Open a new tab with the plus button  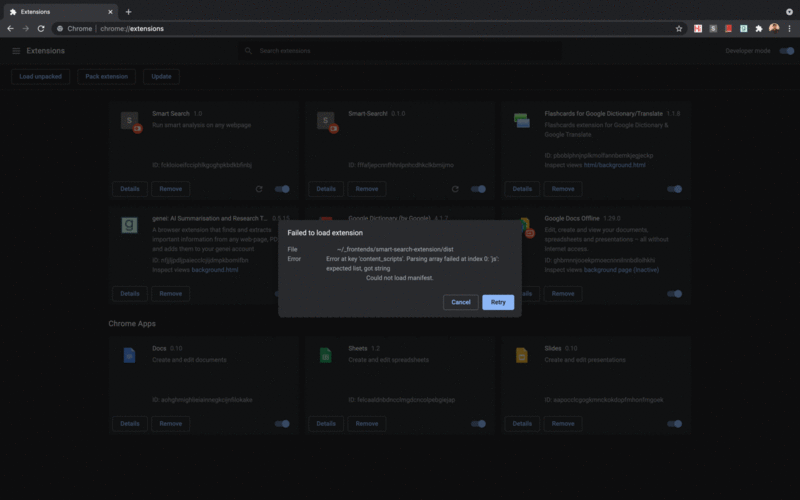pyautogui.click(x=128, y=12)
